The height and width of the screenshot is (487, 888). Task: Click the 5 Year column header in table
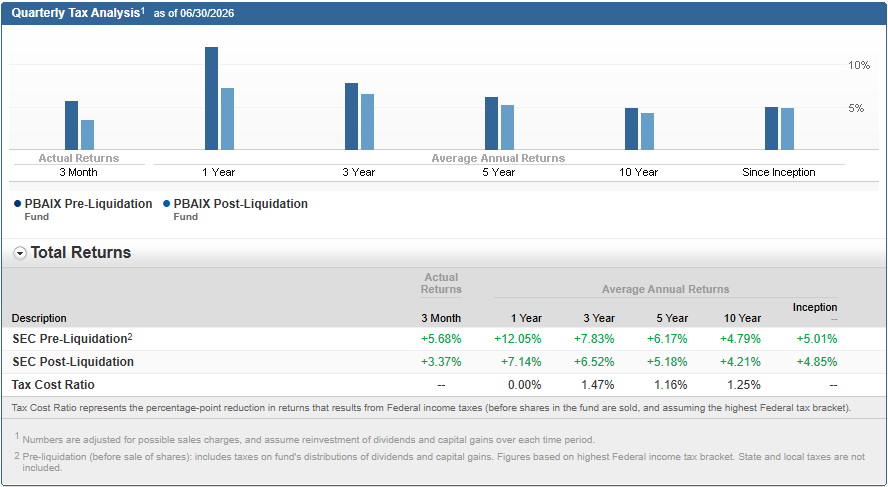point(672,318)
